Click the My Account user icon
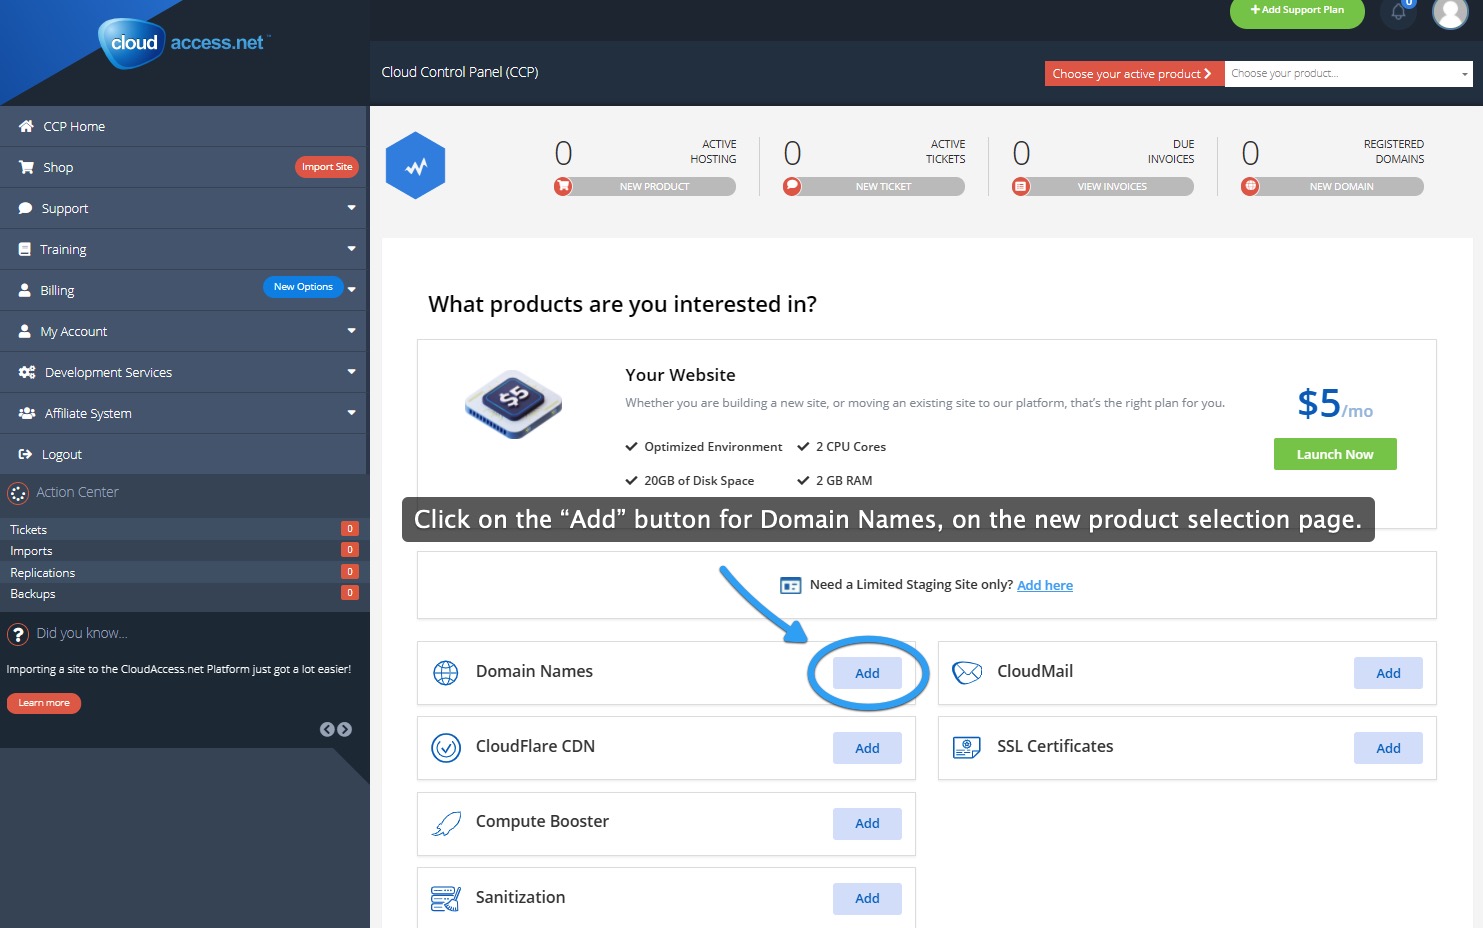 pos(25,331)
